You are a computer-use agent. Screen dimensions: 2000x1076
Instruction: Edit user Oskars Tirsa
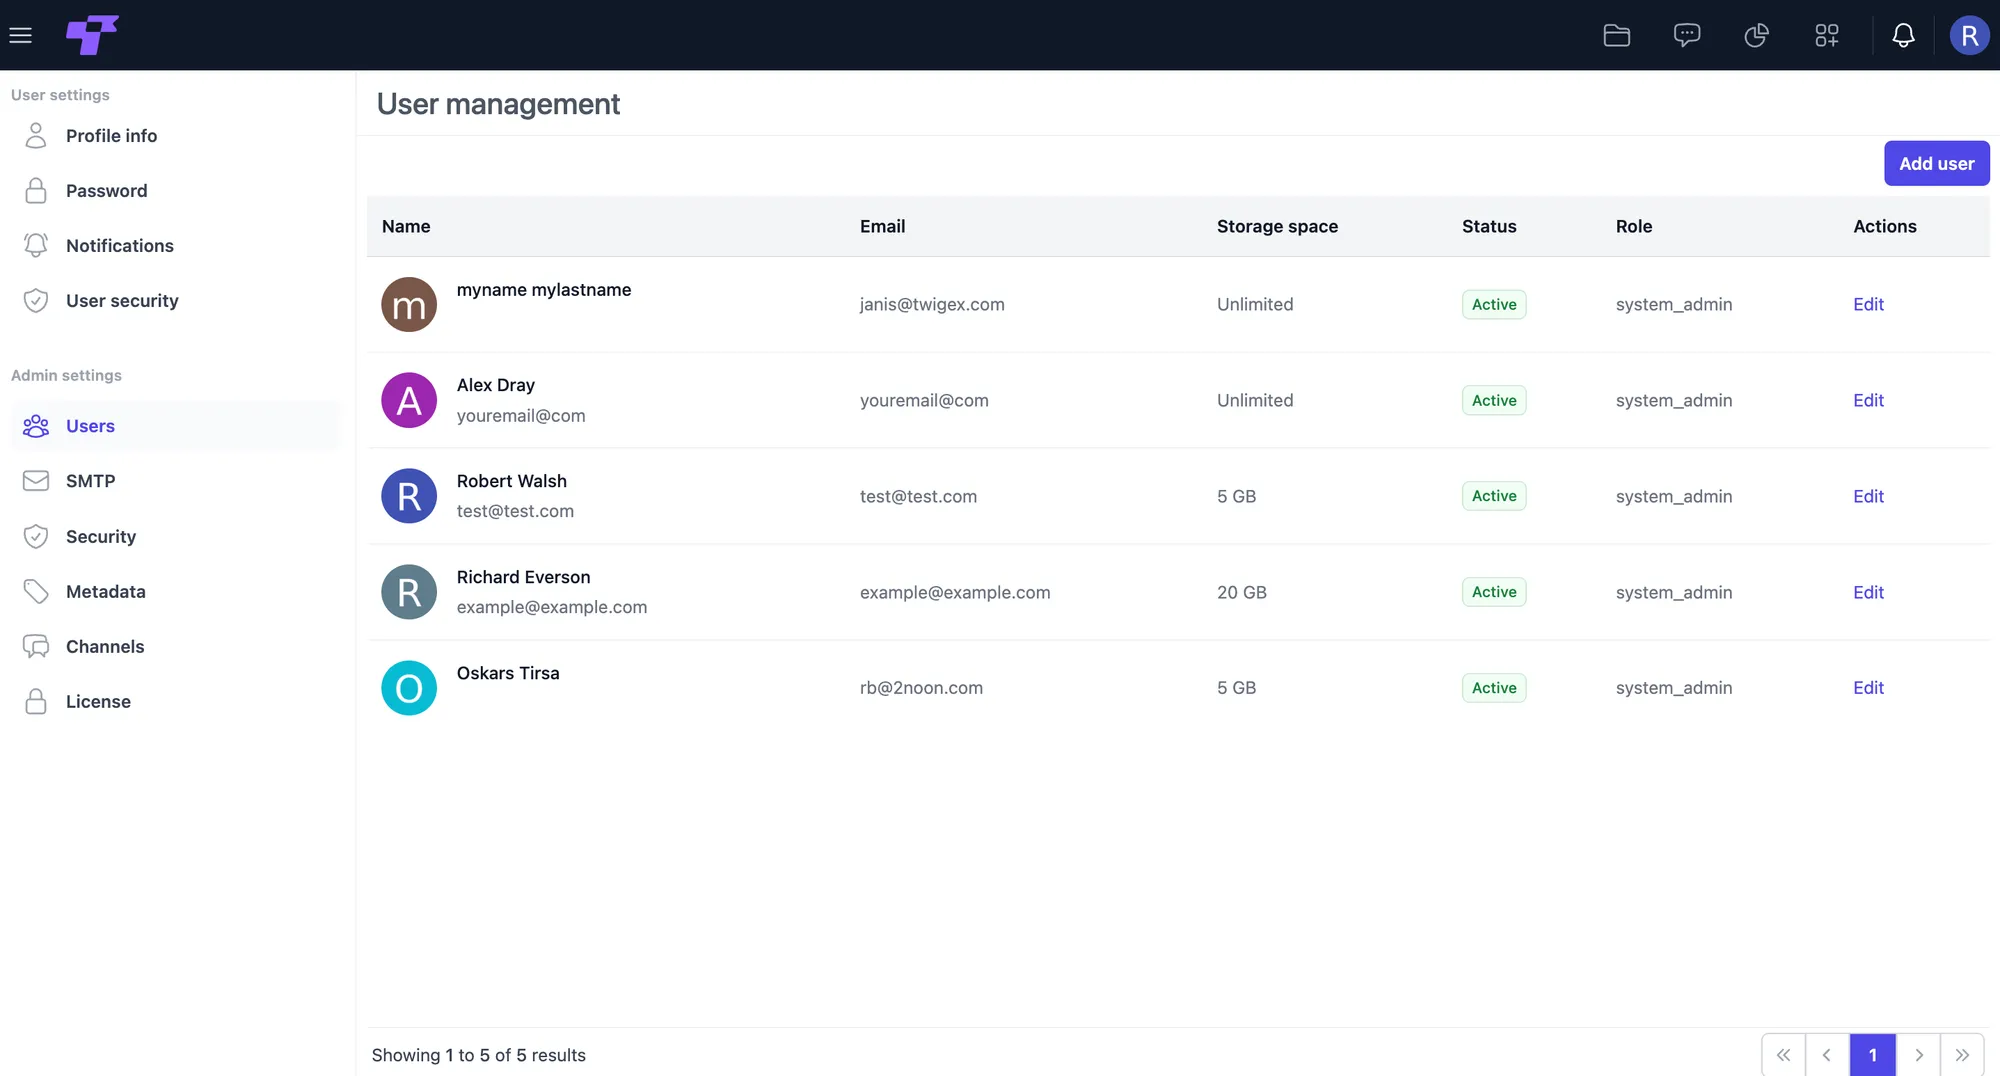tap(1868, 688)
